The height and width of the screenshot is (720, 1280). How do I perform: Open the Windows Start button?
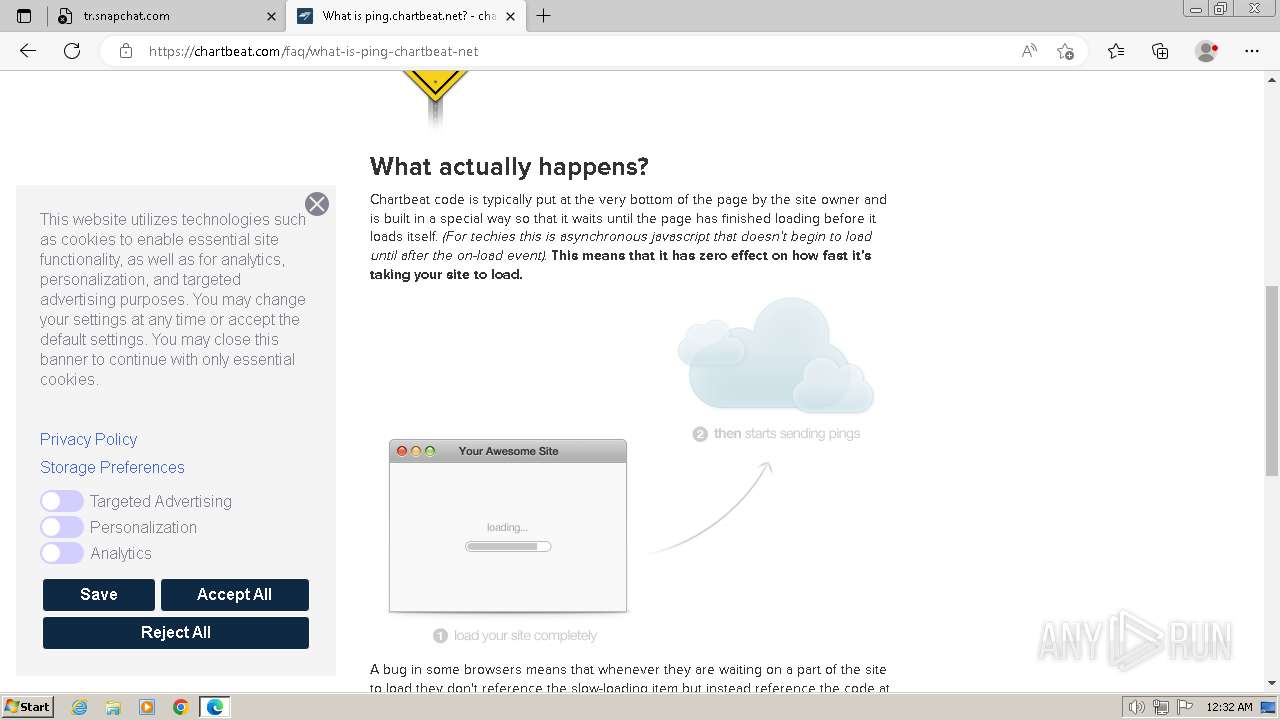(x=27, y=707)
